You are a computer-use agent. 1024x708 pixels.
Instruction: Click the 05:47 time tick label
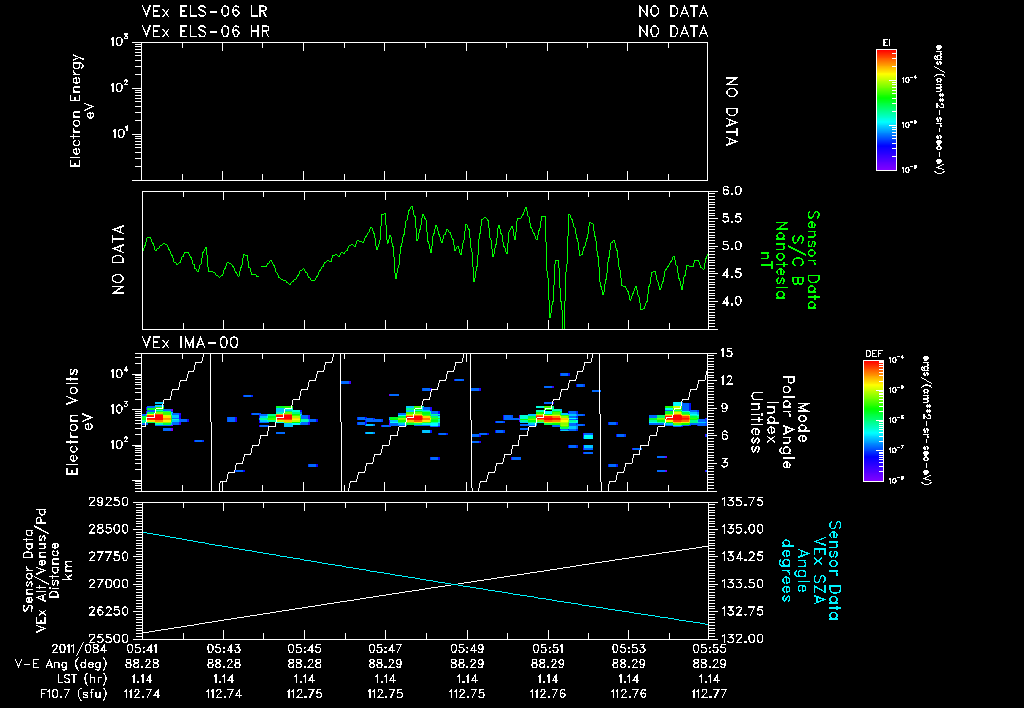pos(385,650)
